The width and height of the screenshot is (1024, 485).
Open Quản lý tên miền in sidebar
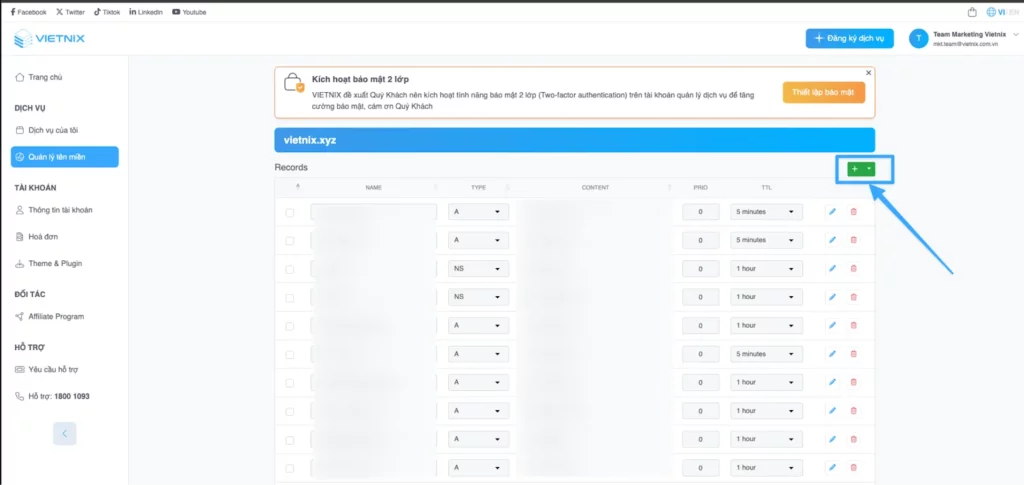click(x=65, y=157)
